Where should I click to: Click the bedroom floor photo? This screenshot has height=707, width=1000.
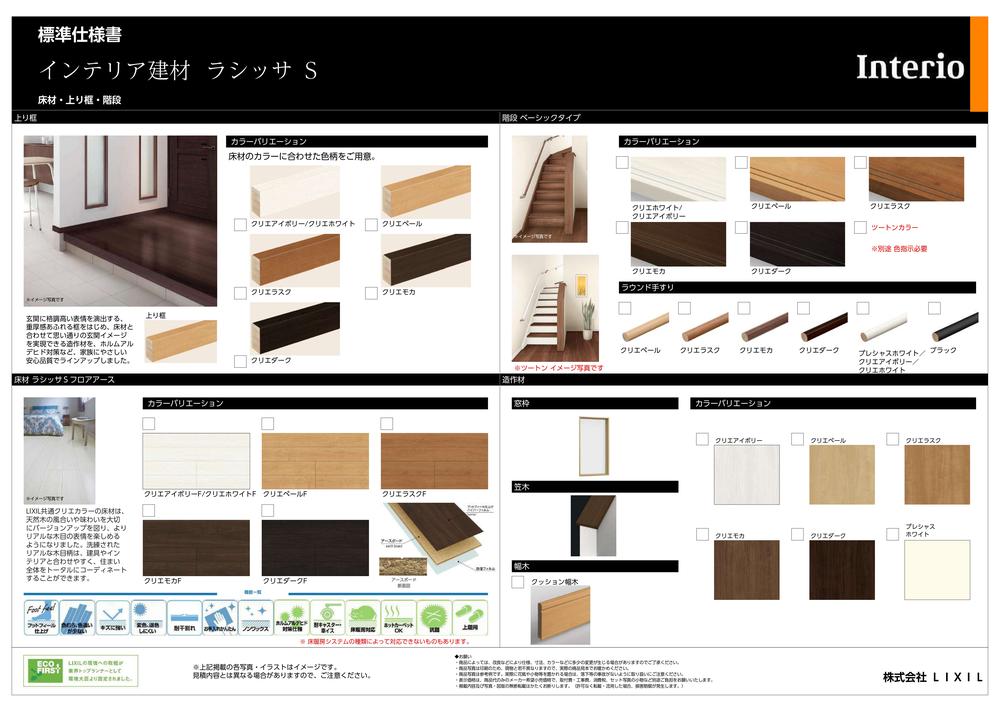pos(59,451)
